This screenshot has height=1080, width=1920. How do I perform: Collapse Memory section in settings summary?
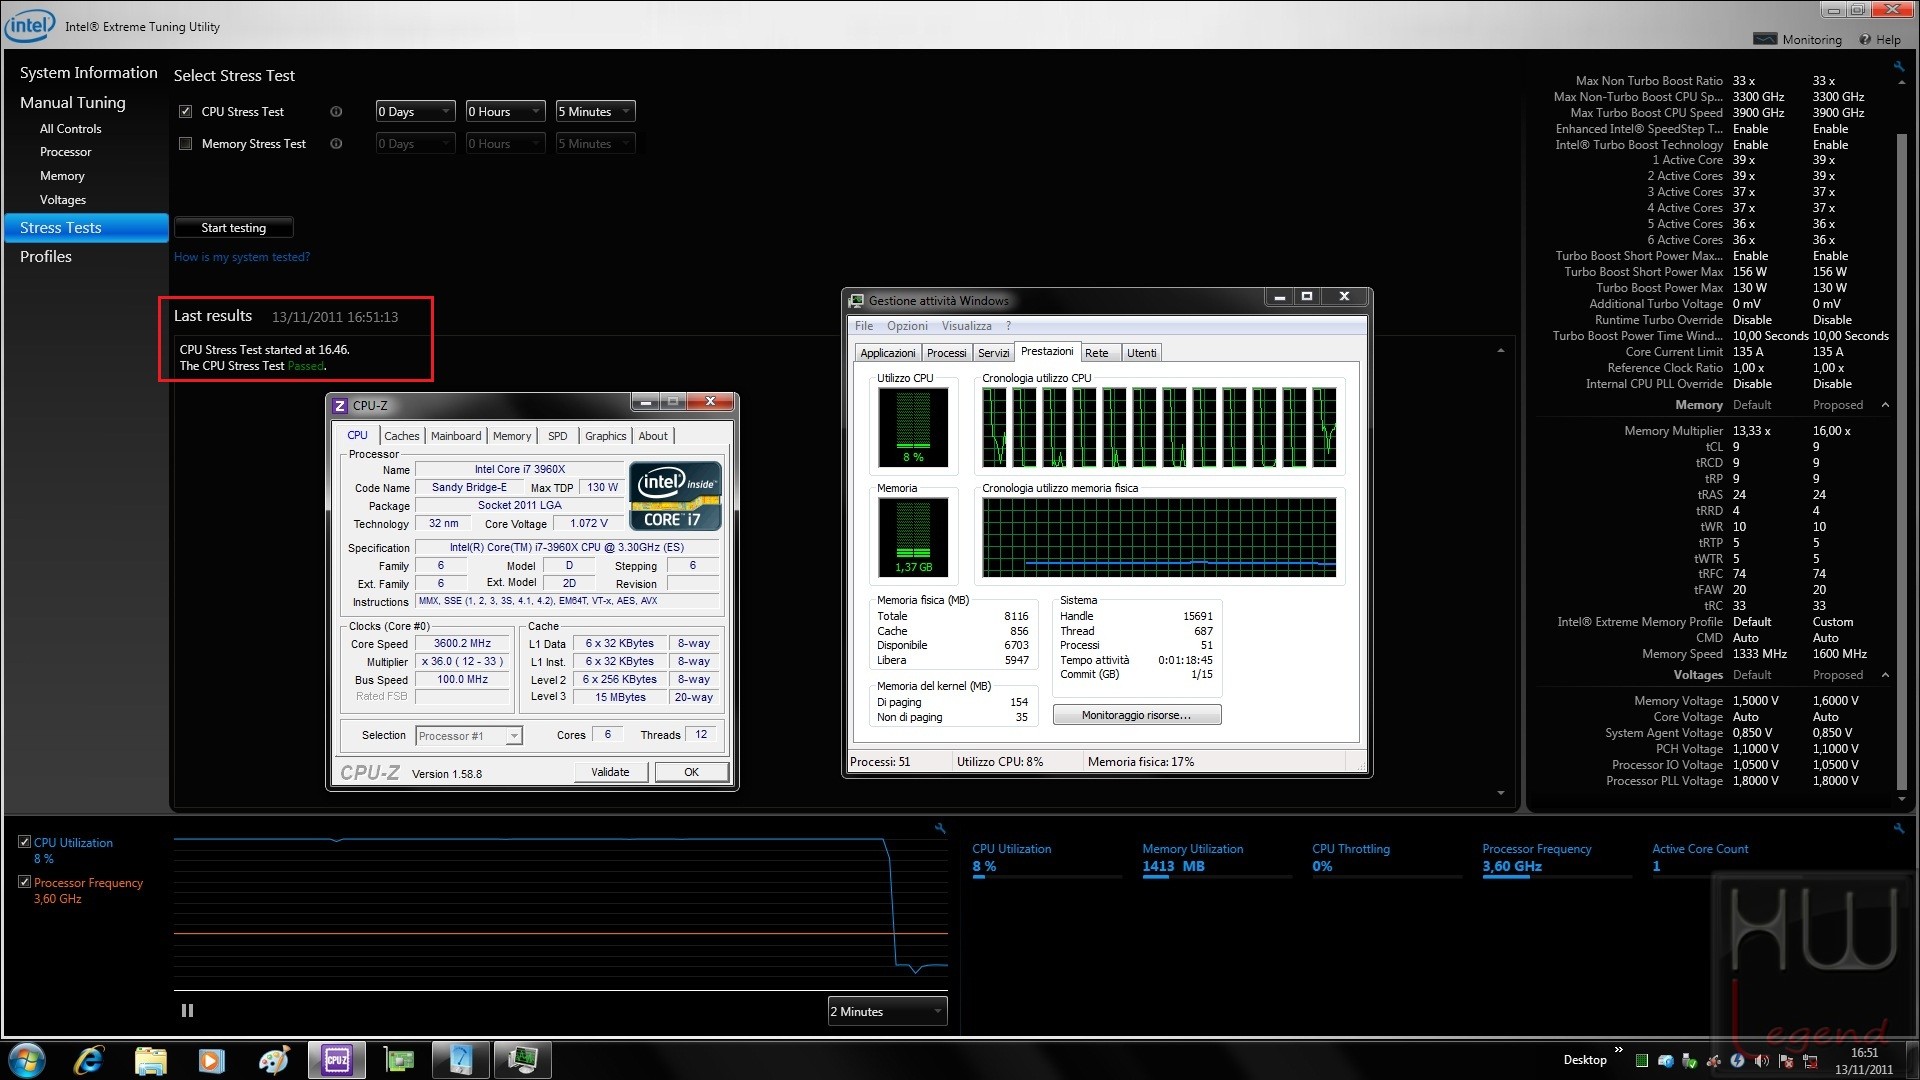tap(1885, 405)
